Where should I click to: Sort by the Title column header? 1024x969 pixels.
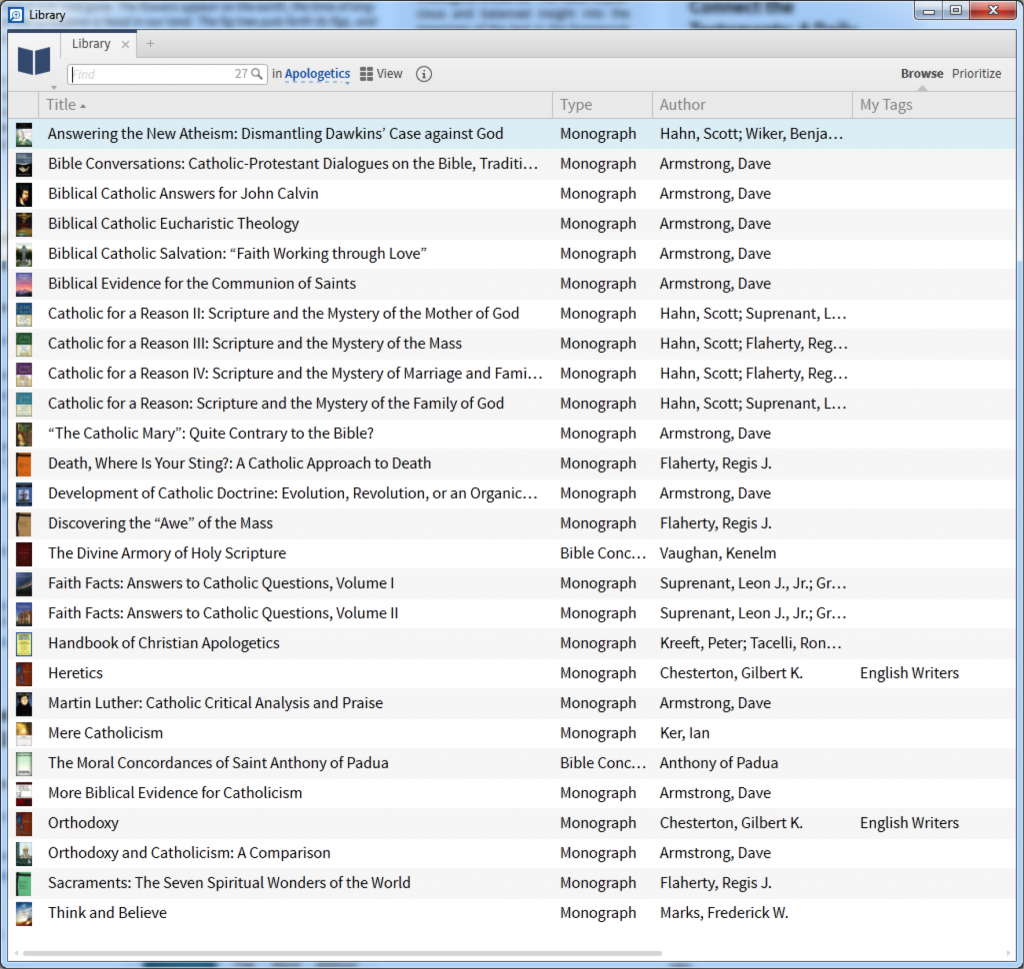point(61,105)
